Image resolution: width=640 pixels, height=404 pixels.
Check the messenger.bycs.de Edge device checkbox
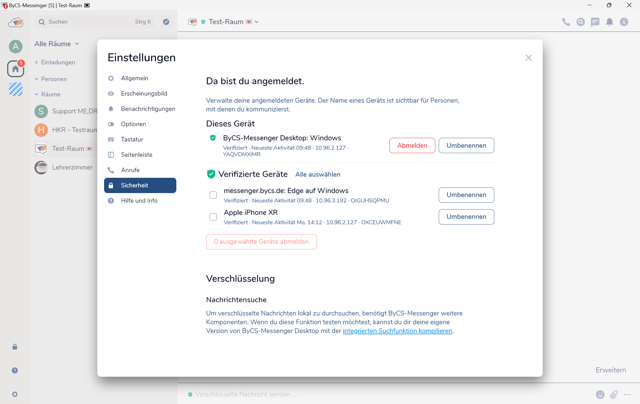[x=213, y=195]
